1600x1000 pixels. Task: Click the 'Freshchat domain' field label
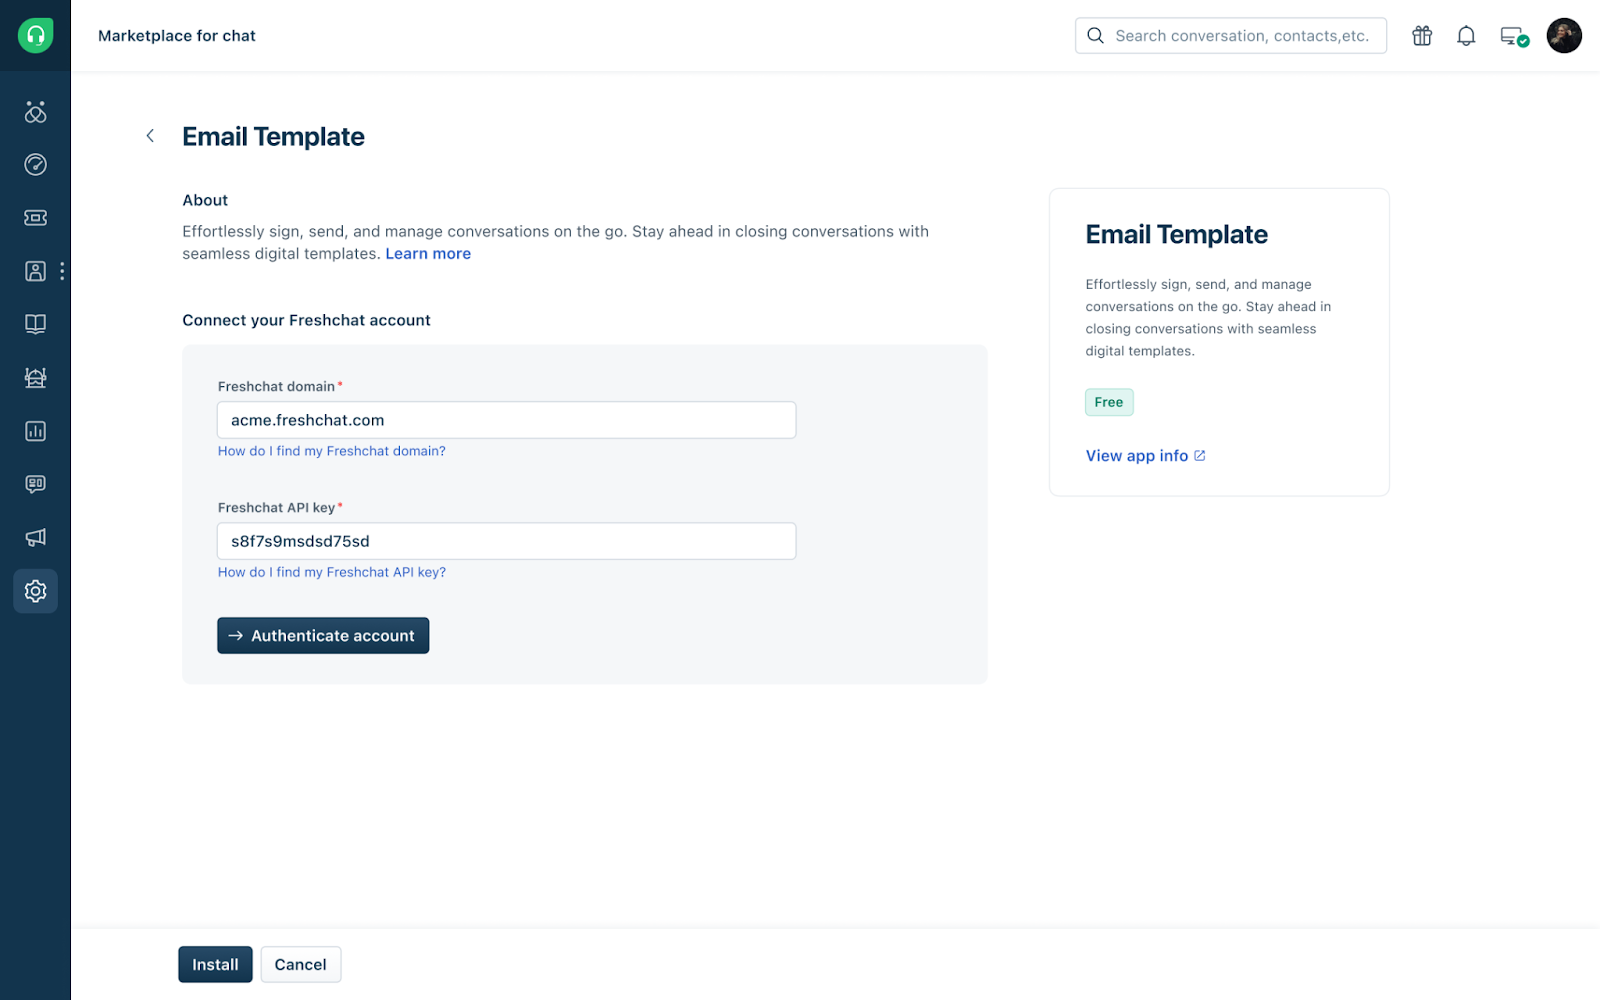click(x=276, y=386)
